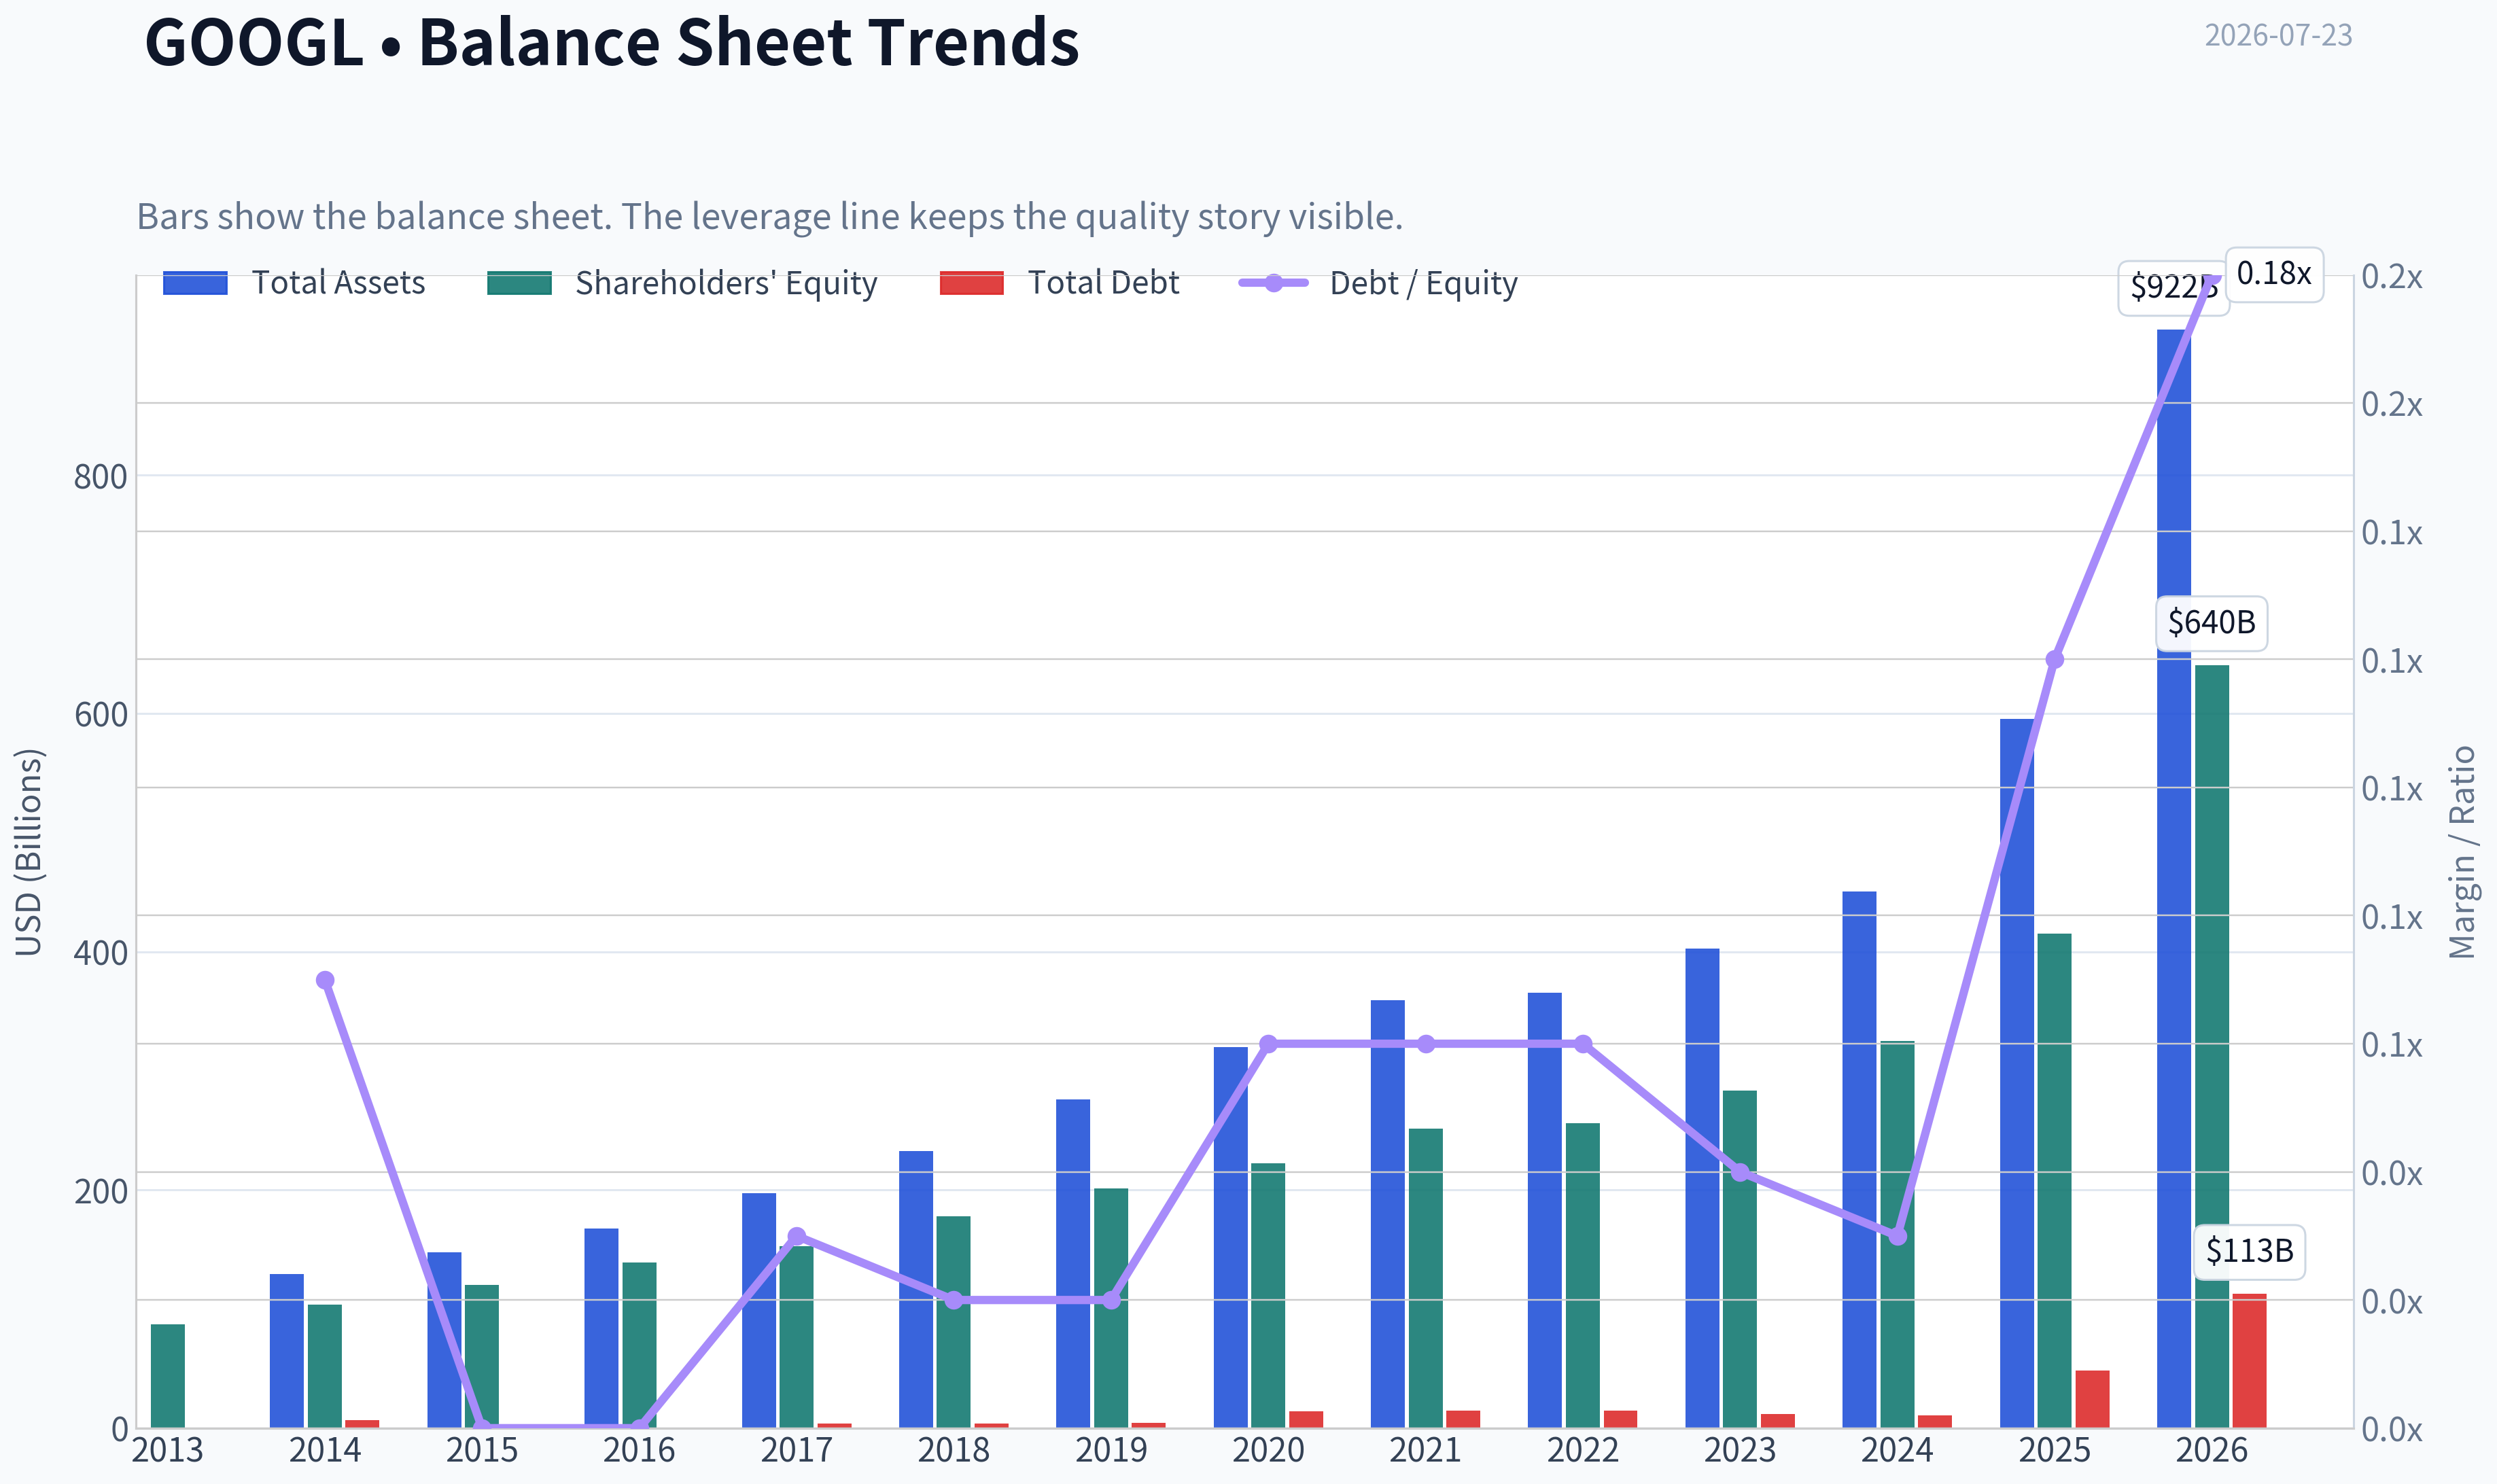Click the 400 y-axis tick label
The image size is (2497, 1484).
click(100, 953)
